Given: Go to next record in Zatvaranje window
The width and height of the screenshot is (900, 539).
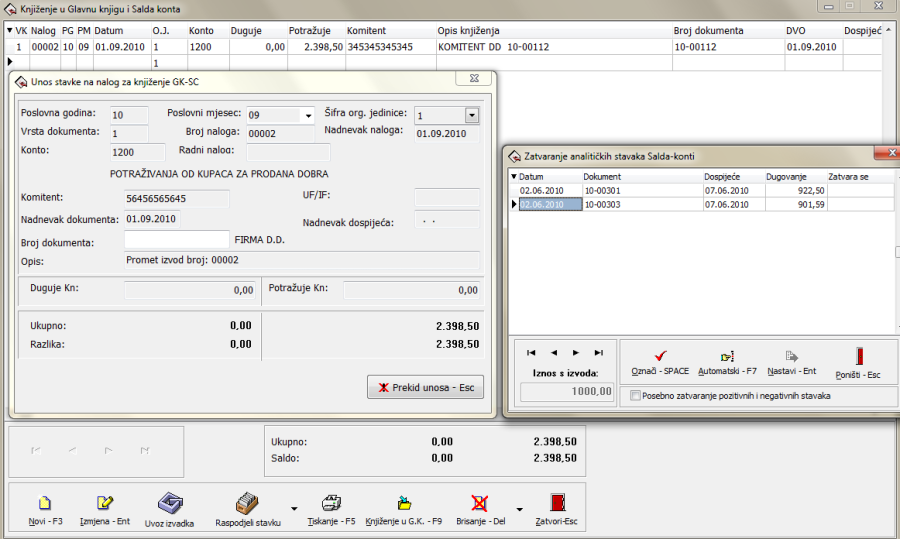Looking at the screenshot, I should [x=576, y=352].
